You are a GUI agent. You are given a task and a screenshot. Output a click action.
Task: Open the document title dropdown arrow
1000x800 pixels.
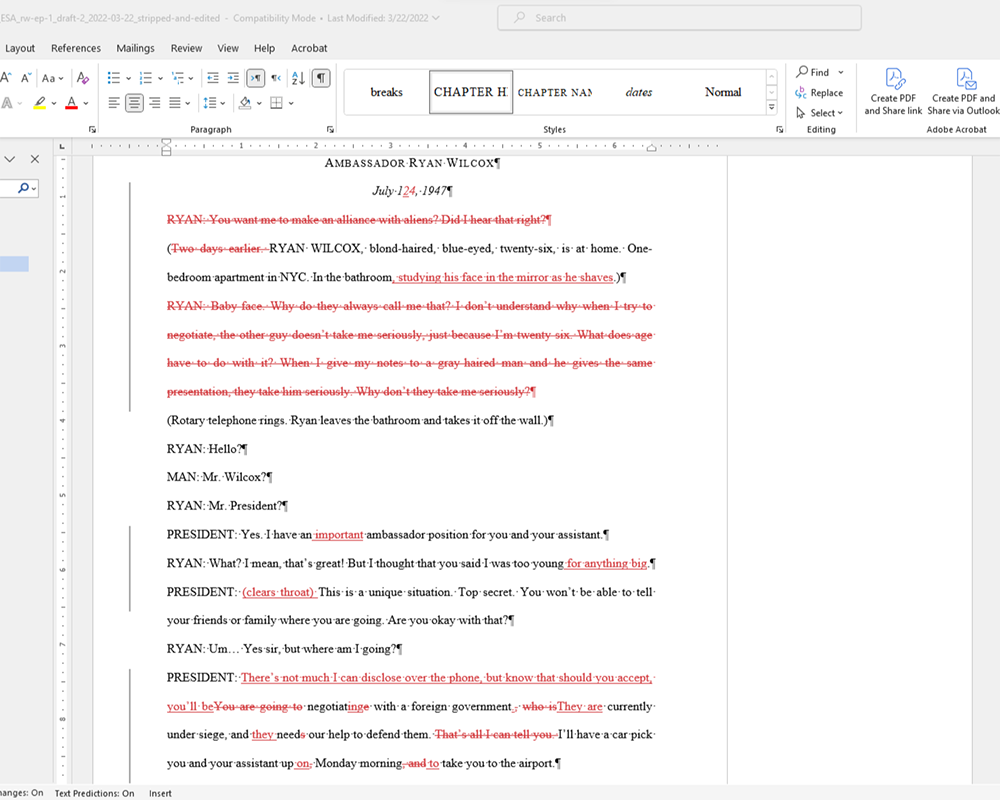[x=436, y=18]
